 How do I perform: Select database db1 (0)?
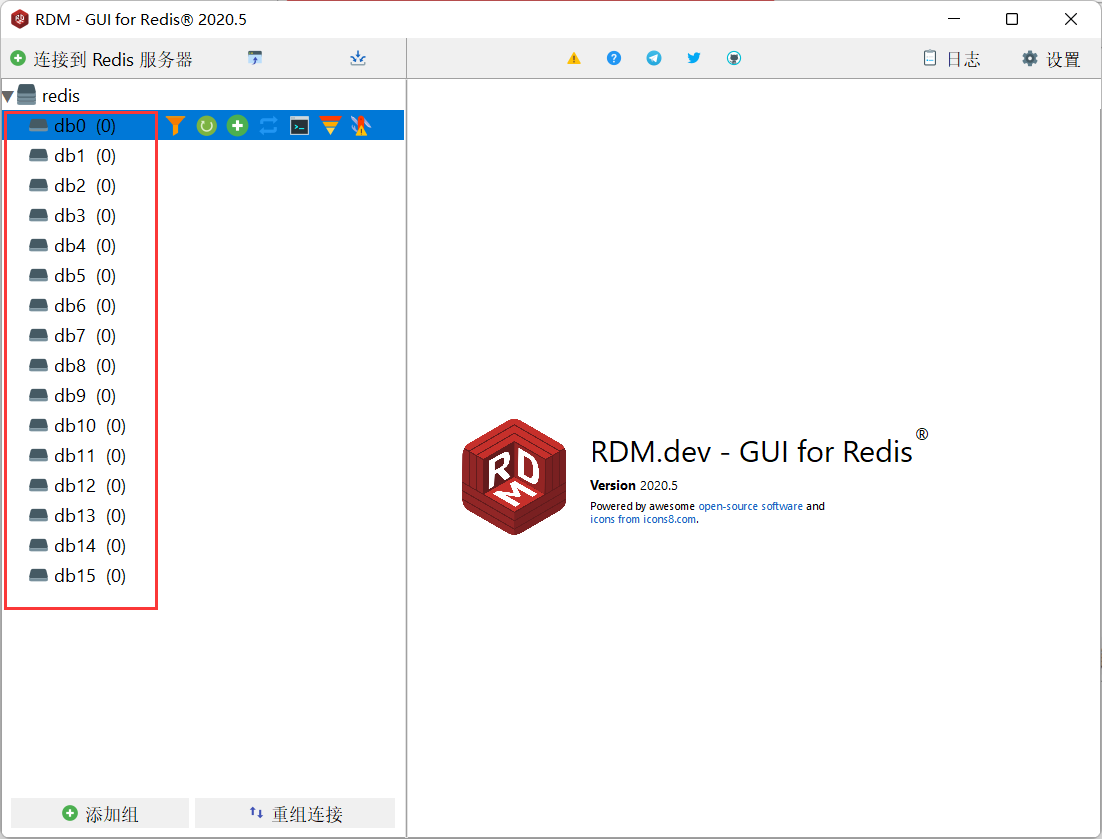tap(72, 156)
